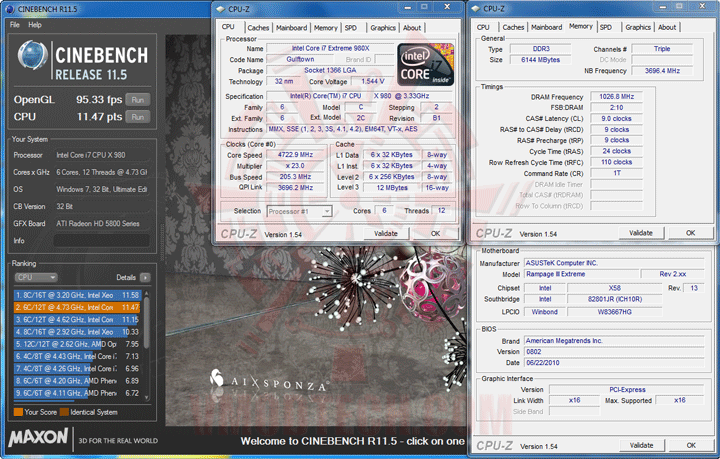Click the Cinebench globe logo
This screenshot has width=720, height=459.
[x=32, y=56]
